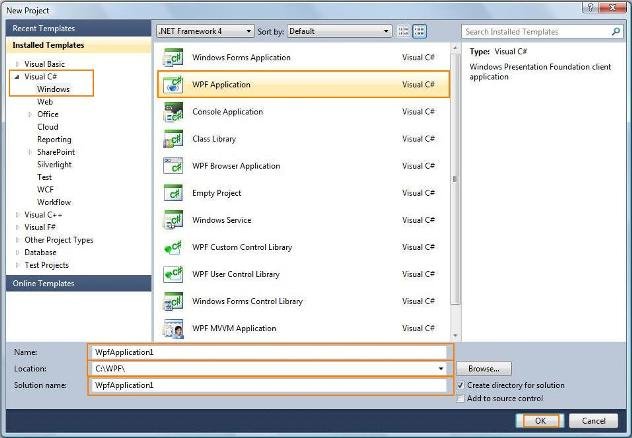This screenshot has width=632, height=438.
Task: Open the .NET Framework 4 dropdown
Action: [x=205, y=31]
